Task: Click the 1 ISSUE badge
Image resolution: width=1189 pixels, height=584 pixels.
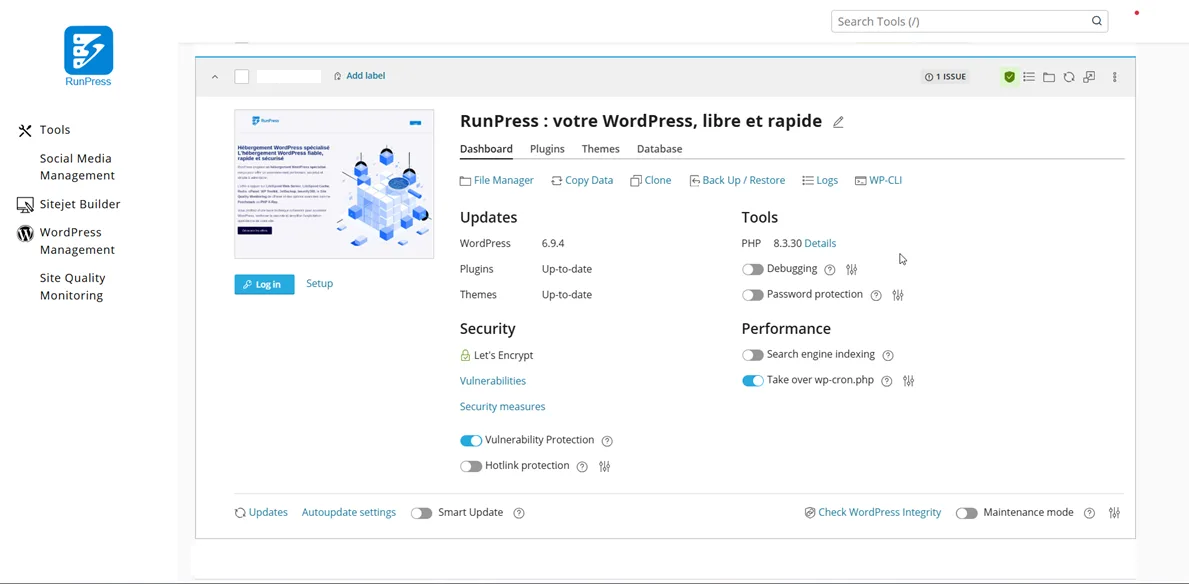Action: click(x=946, y=77)
